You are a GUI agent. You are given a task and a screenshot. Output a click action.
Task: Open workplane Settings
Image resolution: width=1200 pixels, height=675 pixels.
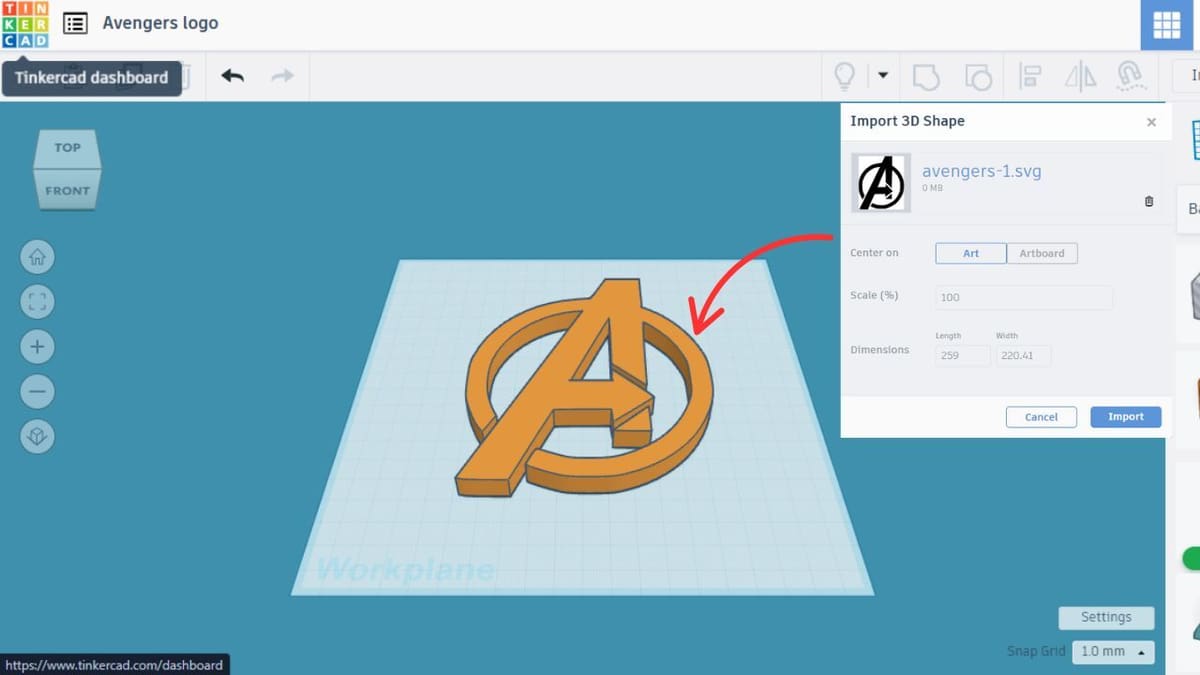(1106, 617)
